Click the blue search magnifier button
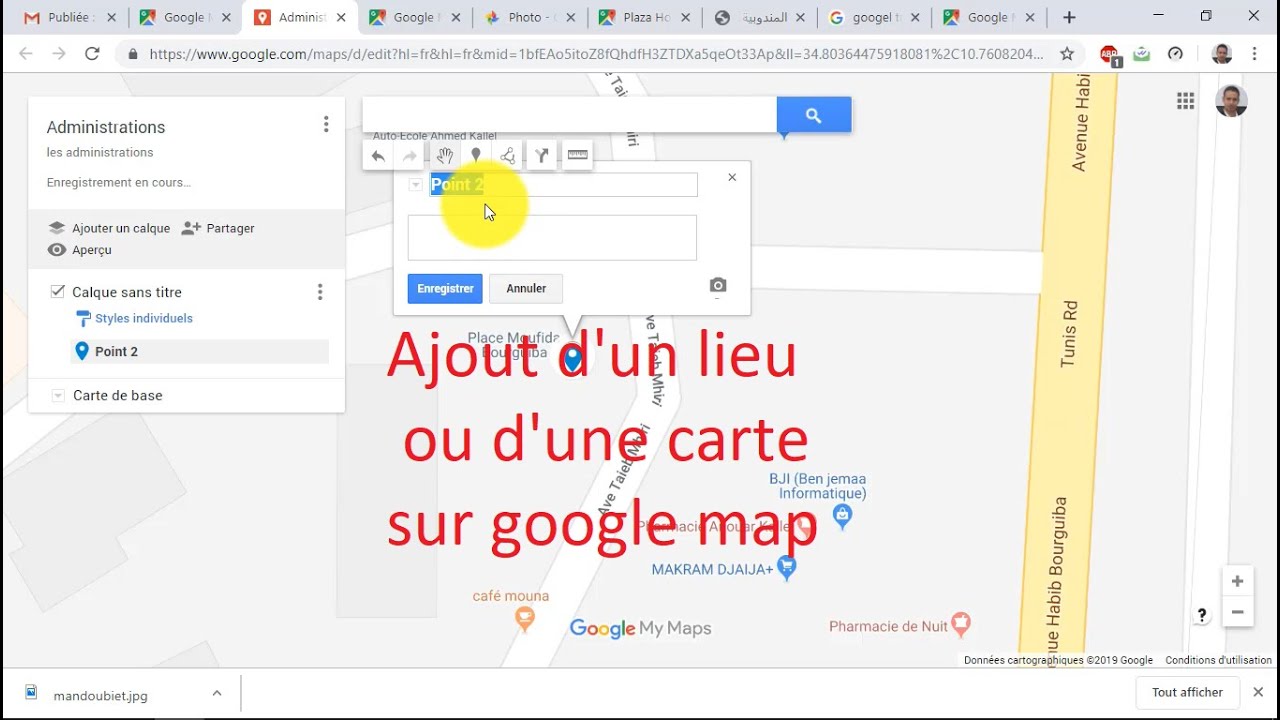The height and width of the screenshot is (720, 1280). pos(814,116)
